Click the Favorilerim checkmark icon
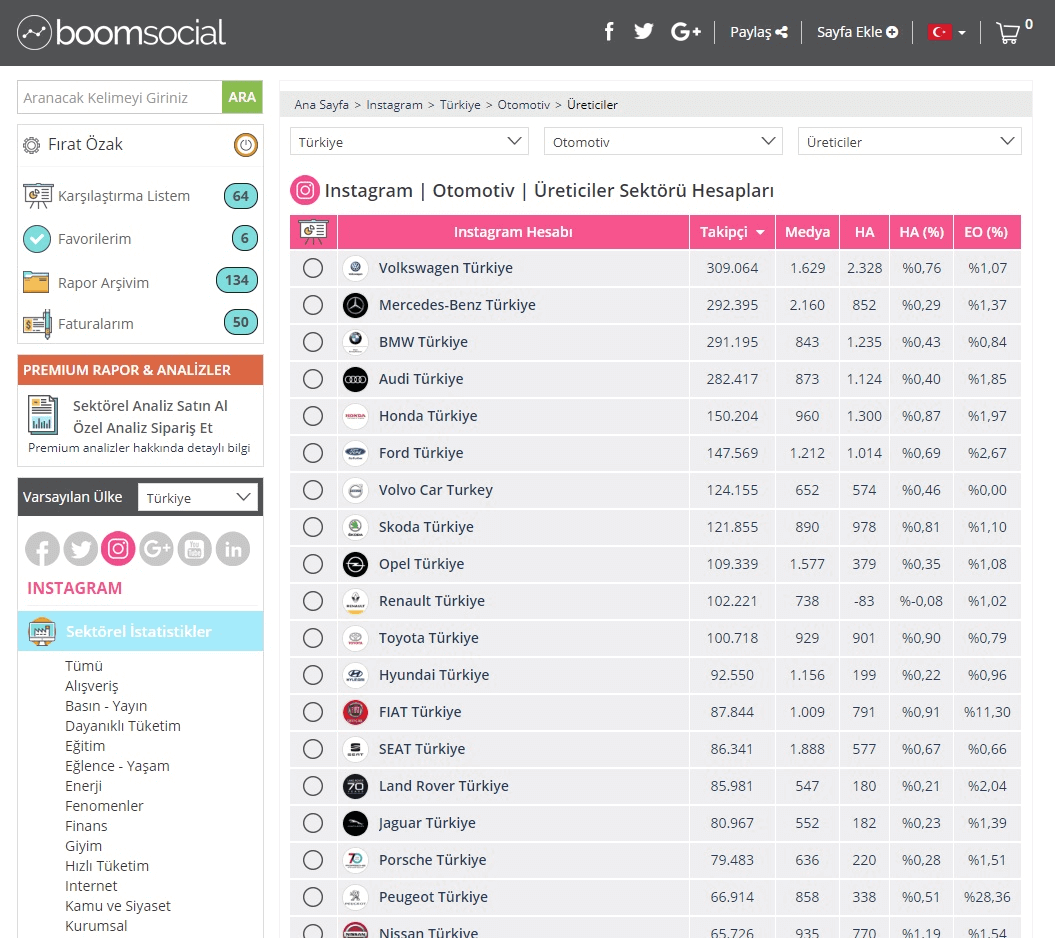Screen dimensions: 1055x938 pyautogui.click(x=37, y=239)
